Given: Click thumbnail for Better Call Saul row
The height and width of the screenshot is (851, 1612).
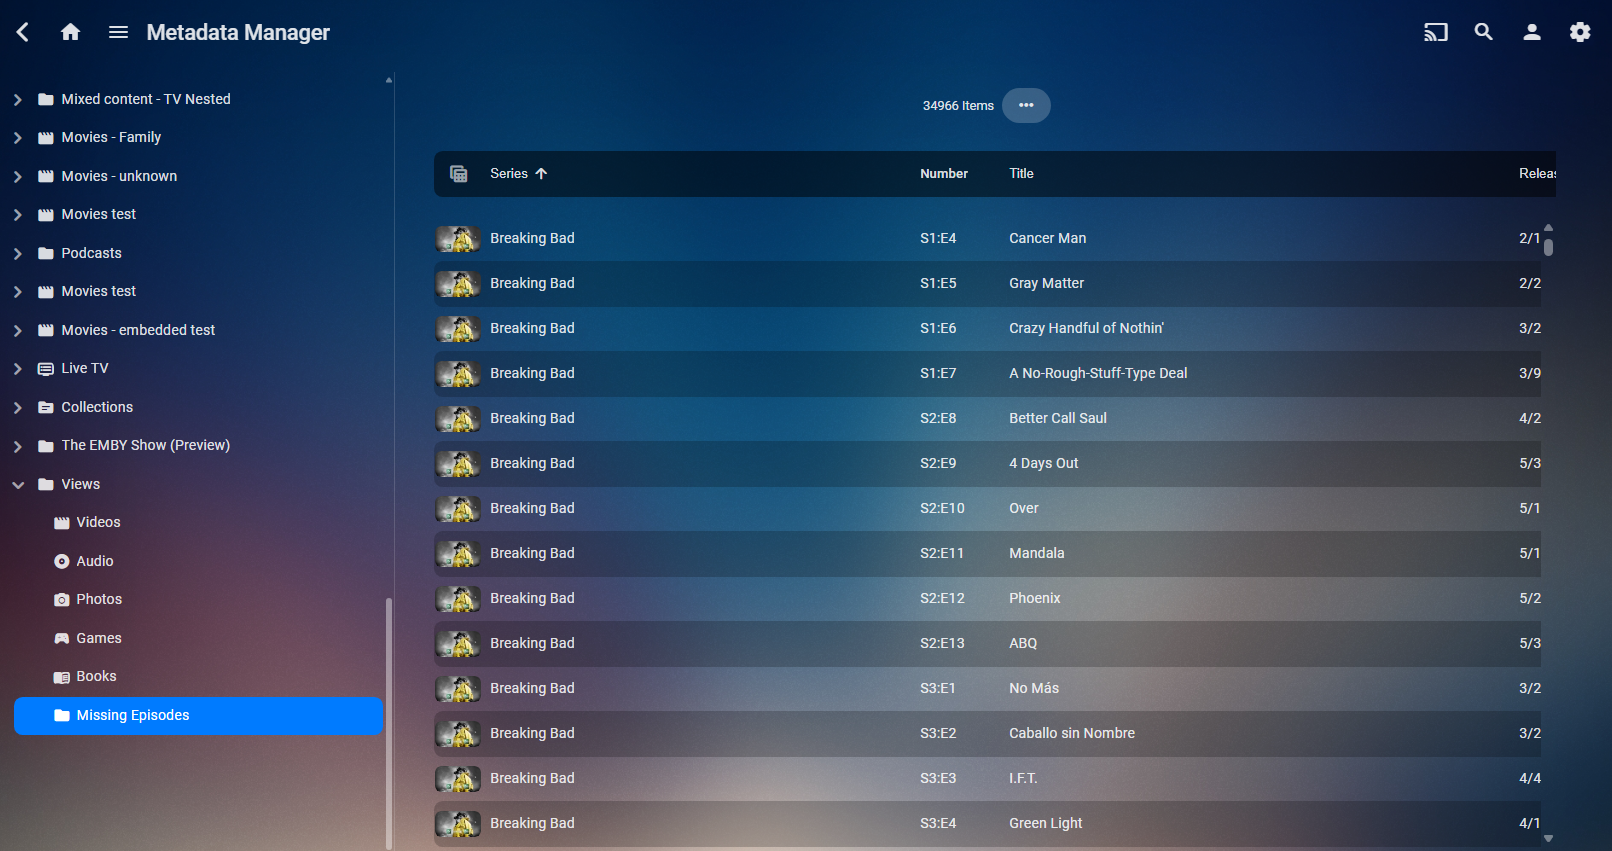Looking at the screenshot, I should tap(458, 419).
